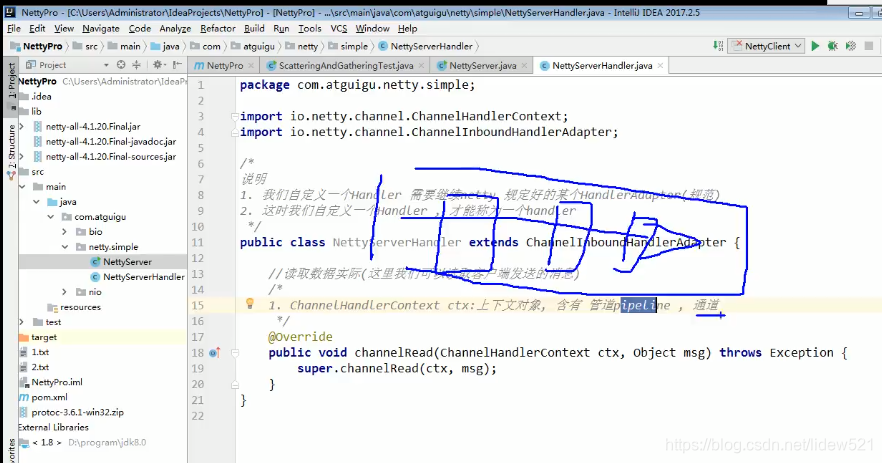Click the Make Project build icon

[718, 46]
